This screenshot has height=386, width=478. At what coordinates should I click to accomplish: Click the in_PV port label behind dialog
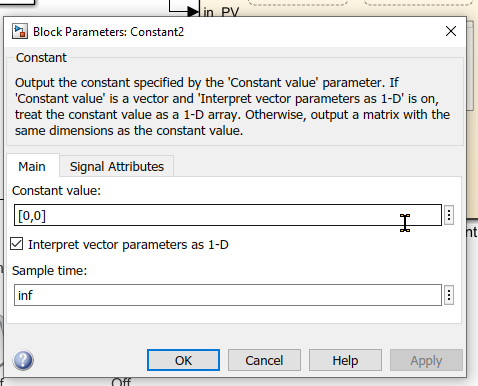221,12
